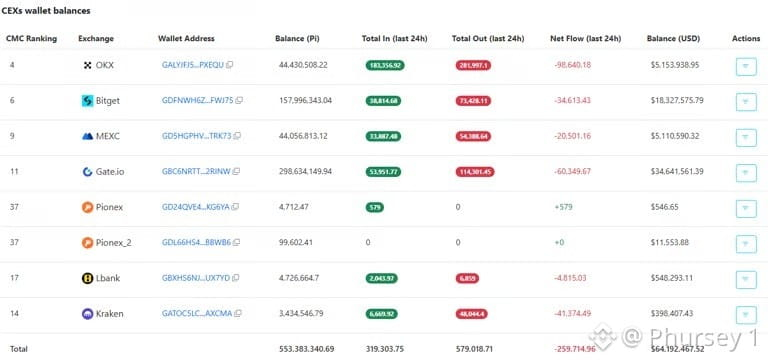Select Pionex_2 USD balance $11,553.88
The image size is (768, 362).
pyautogui.click(x=670, y=242)
